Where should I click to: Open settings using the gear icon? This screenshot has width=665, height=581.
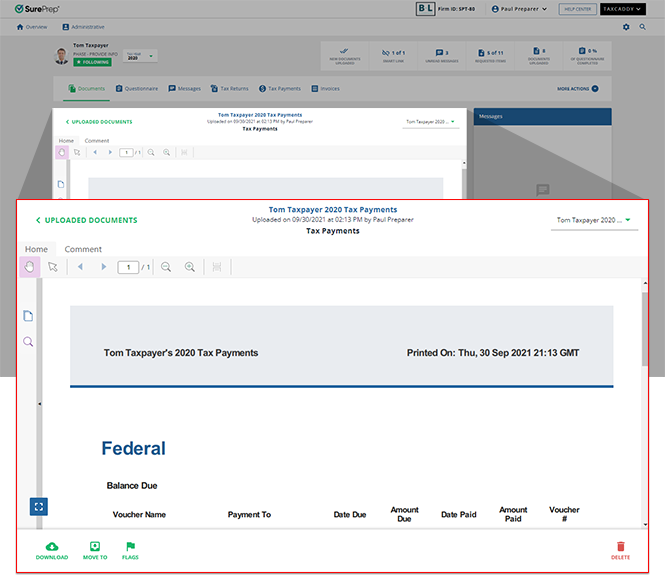(627, 27)
